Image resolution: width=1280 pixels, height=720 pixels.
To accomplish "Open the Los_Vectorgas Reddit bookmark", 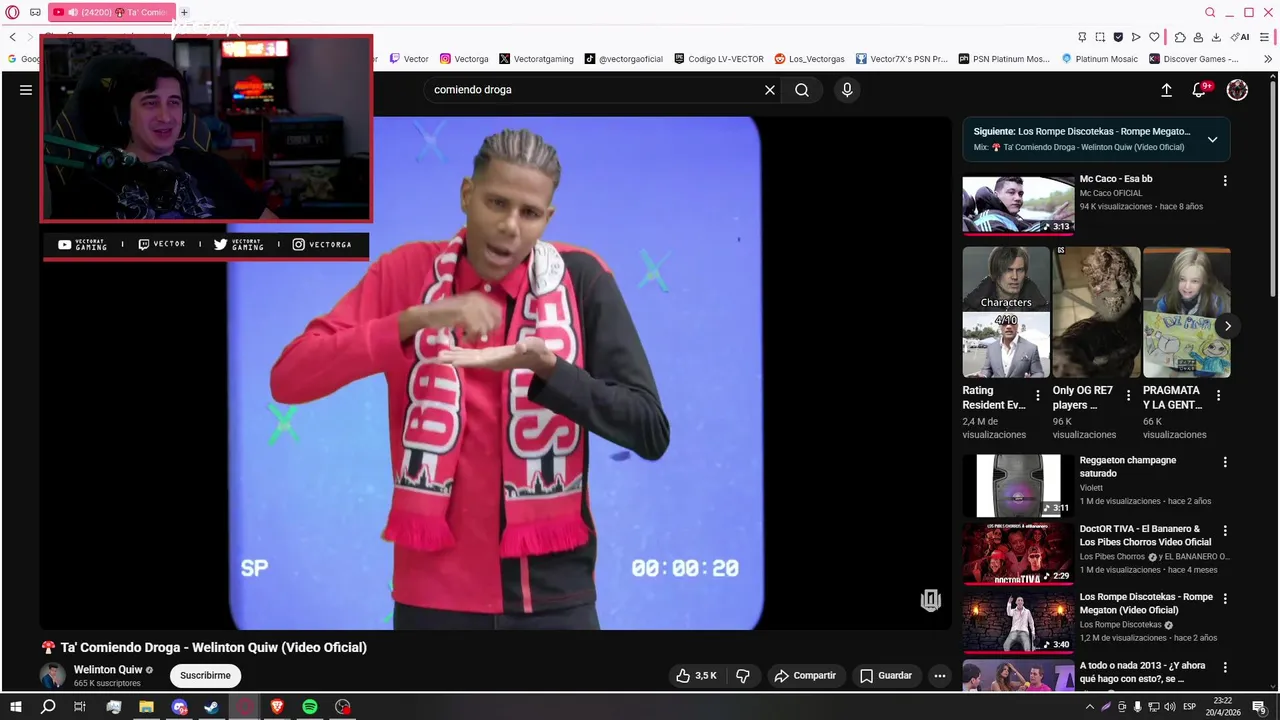I will (809, 59).
